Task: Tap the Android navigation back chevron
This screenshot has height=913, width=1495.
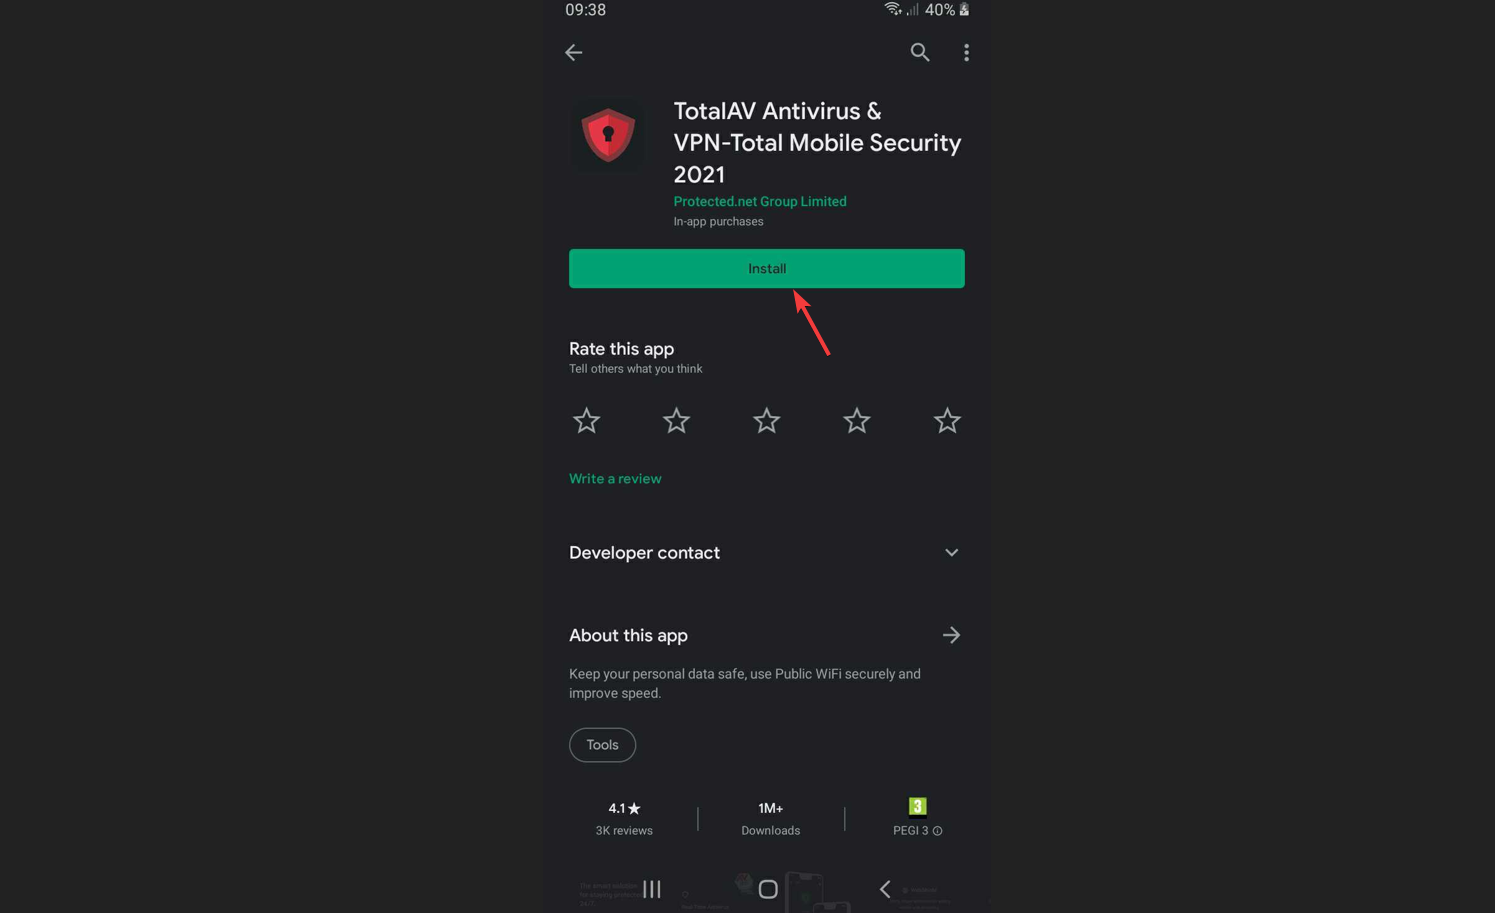Action: pyautogui.click(x=885, y=888)
